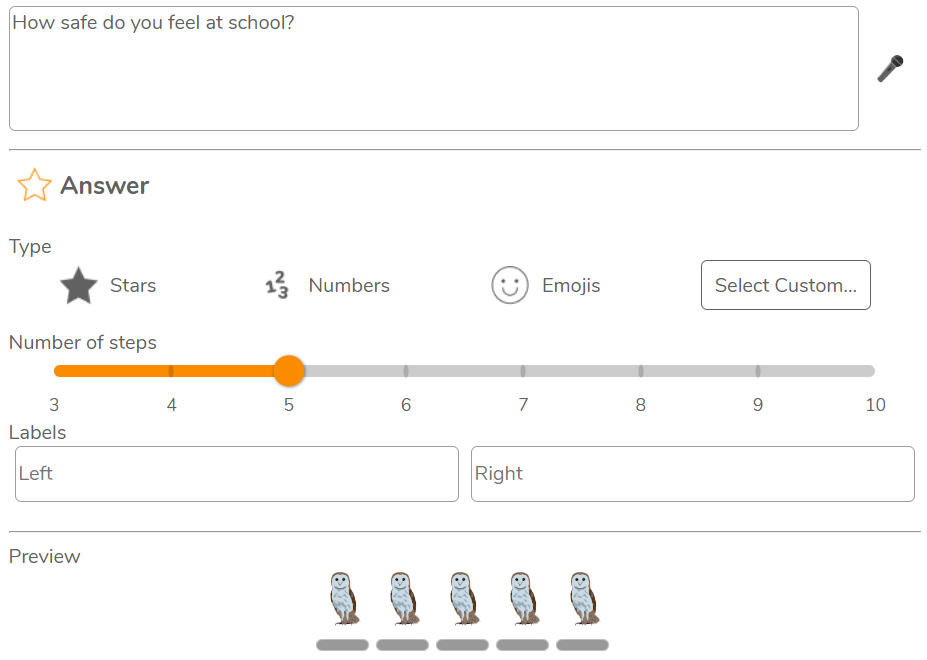The image size is (927, 660).
Task: Select the Stars rating type icon
Action: 79,286
